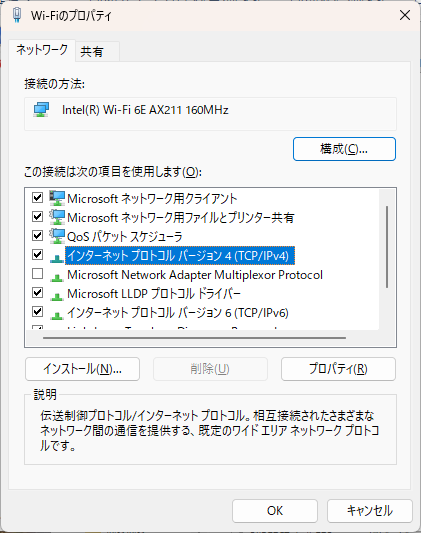Click the icon next to Microsoft ネットワーク用クライアント
421x533 pixels.
coord(57,198)
